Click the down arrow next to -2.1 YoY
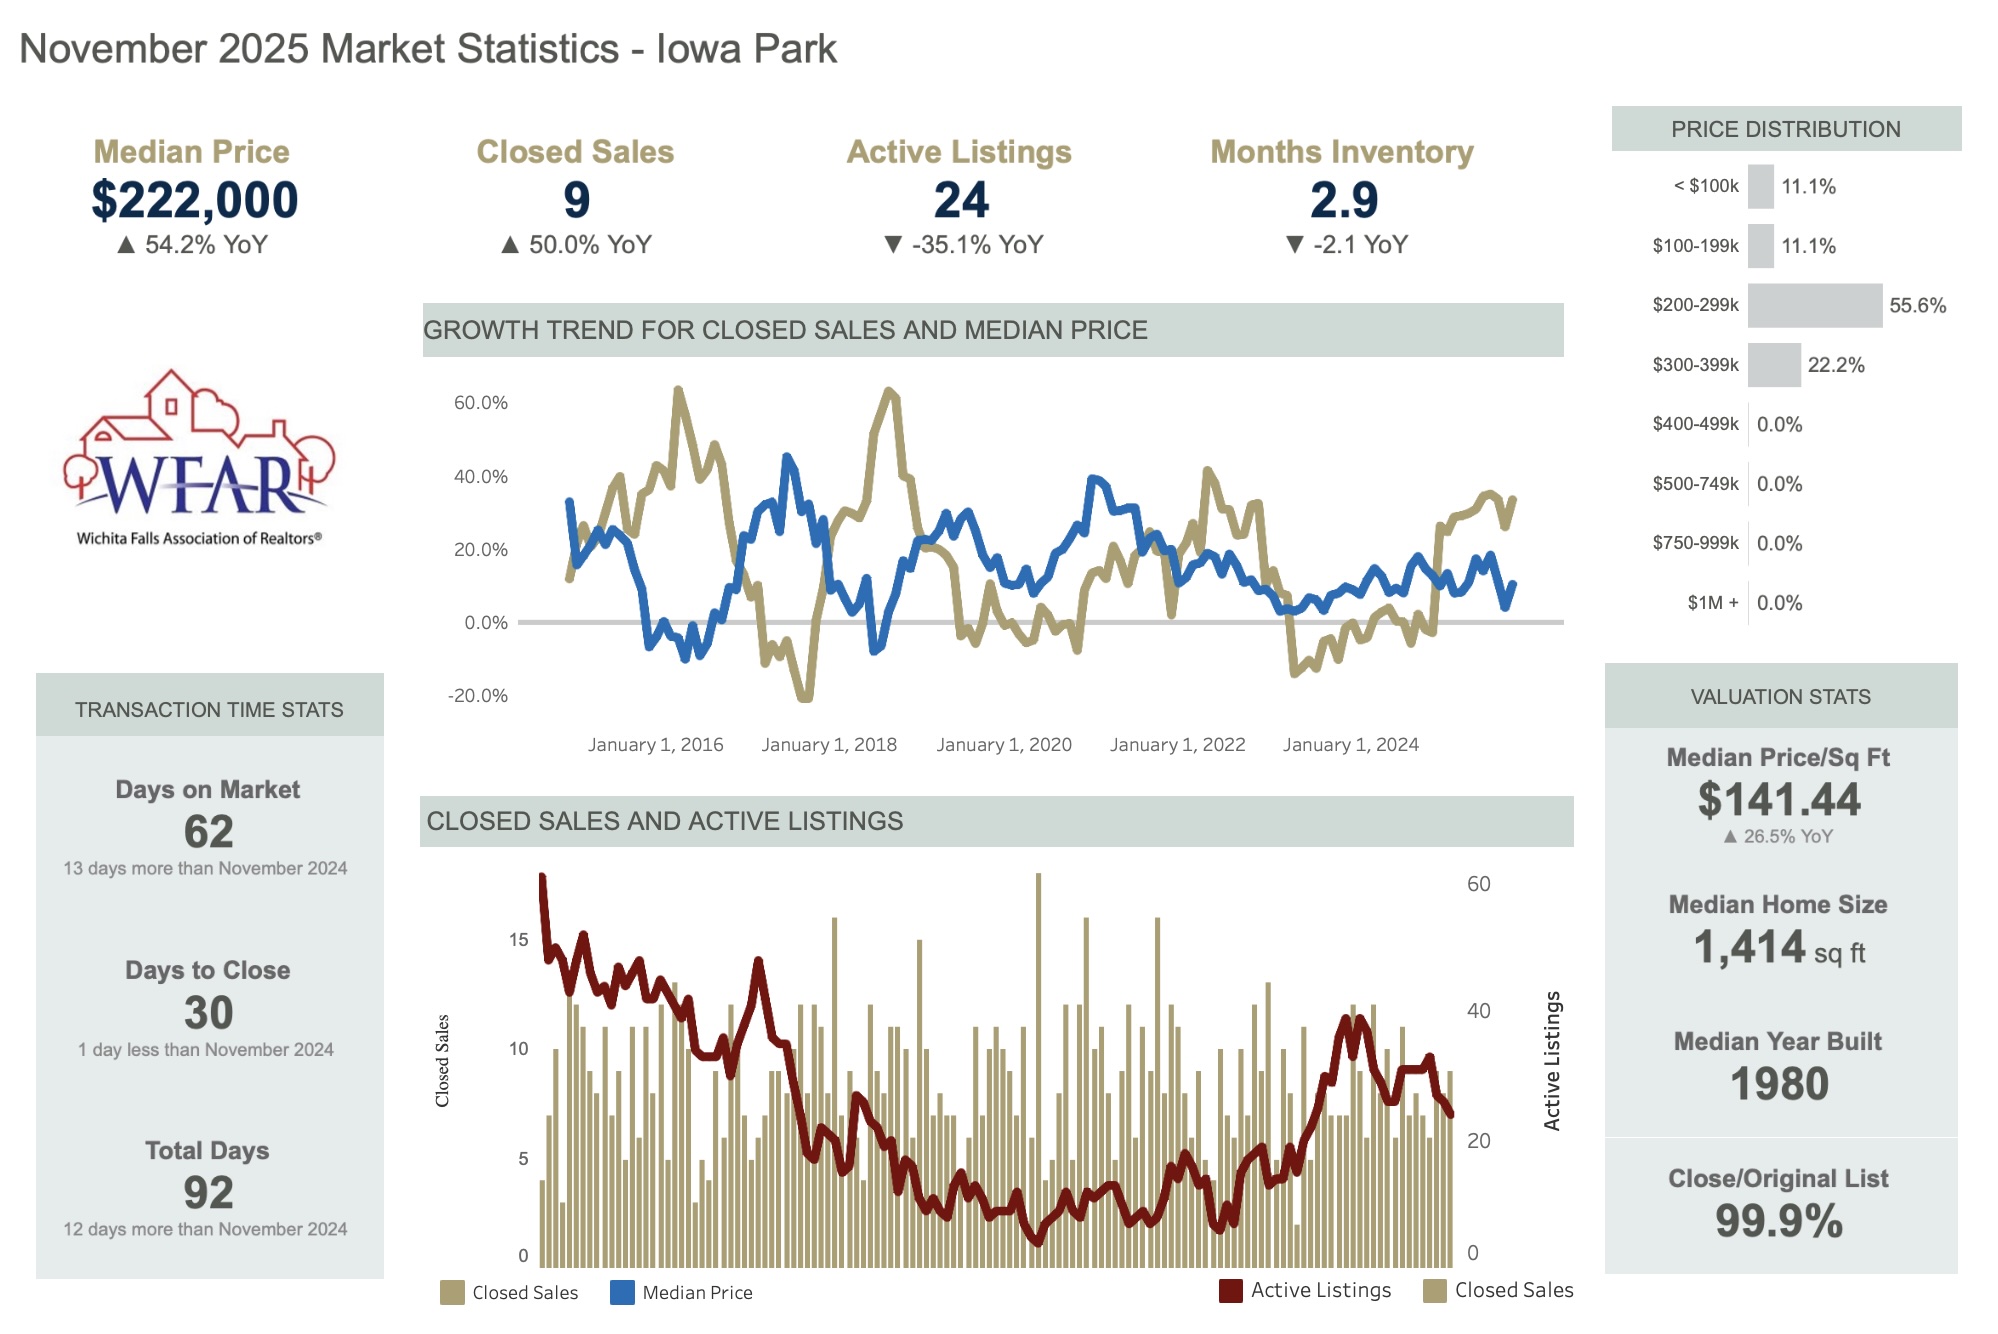 click(x=1295, y=245)
